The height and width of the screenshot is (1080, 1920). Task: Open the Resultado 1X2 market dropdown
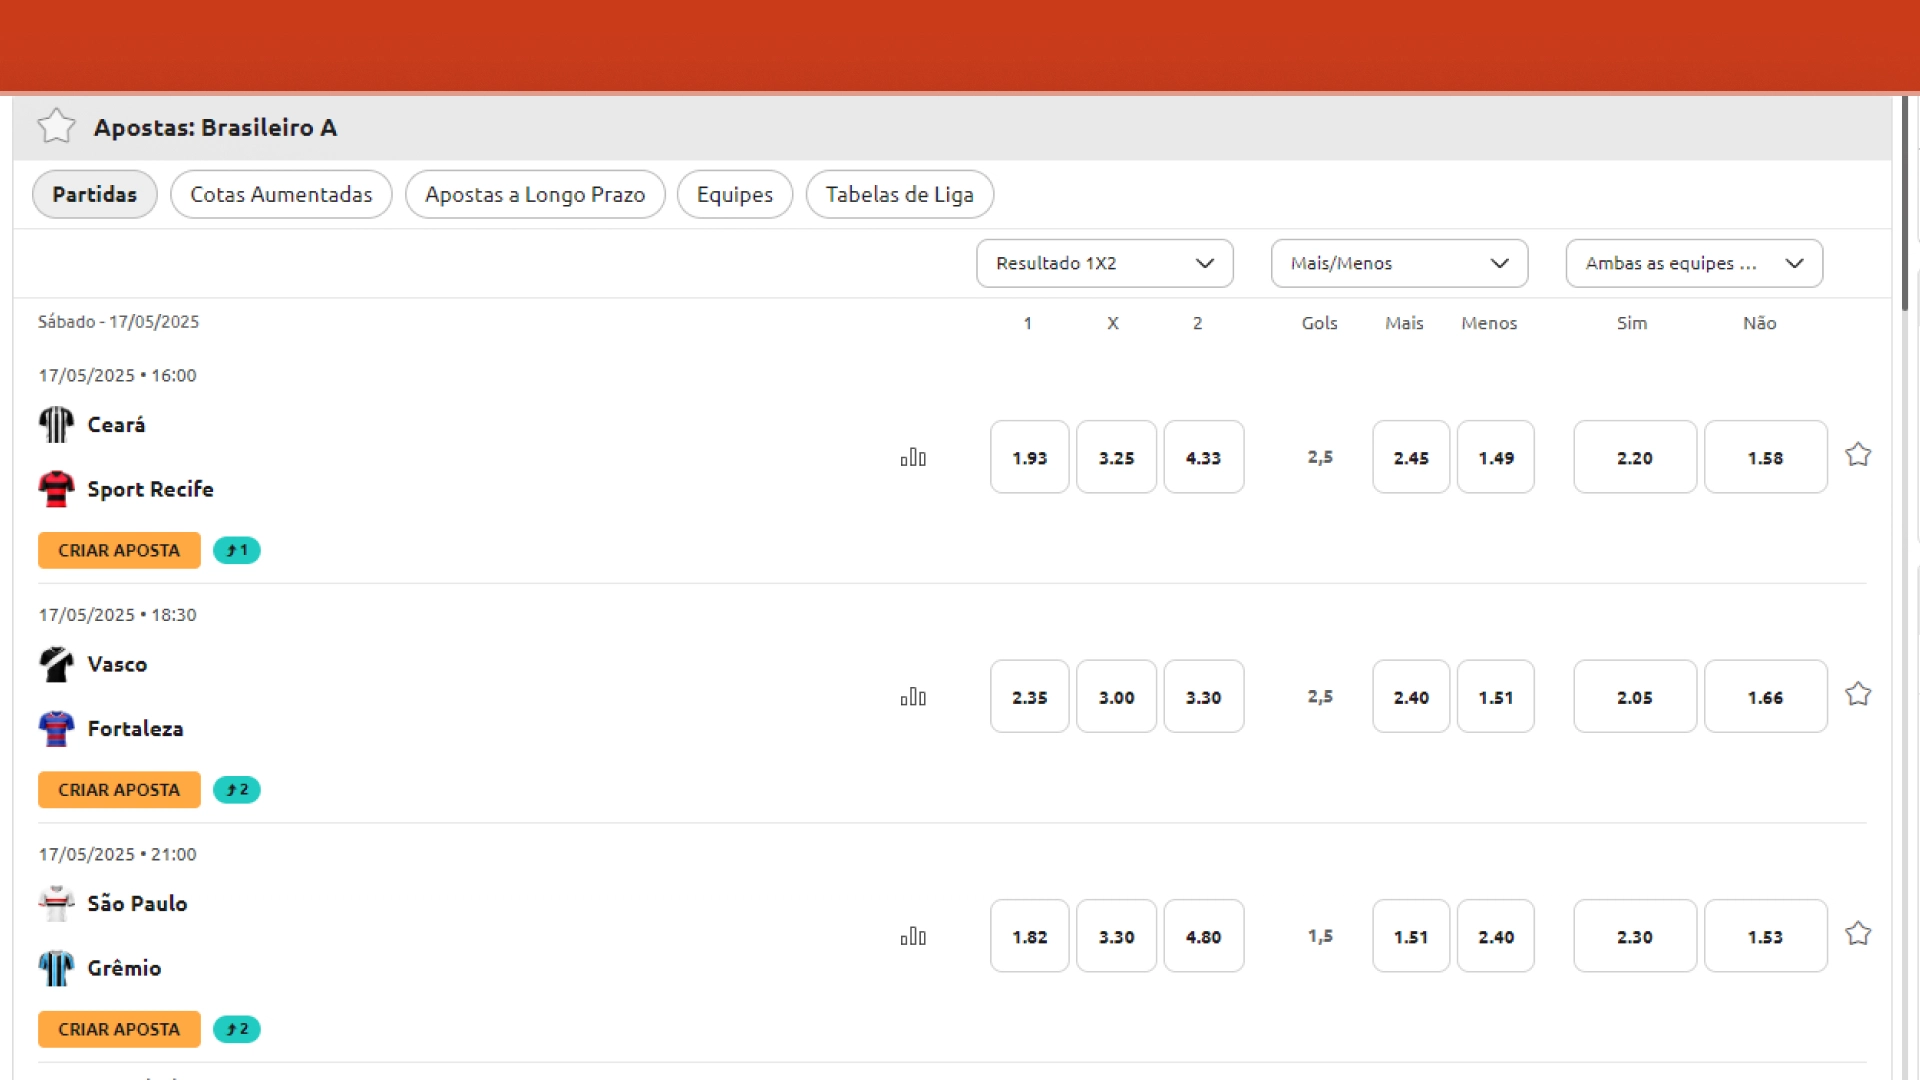1104,263
